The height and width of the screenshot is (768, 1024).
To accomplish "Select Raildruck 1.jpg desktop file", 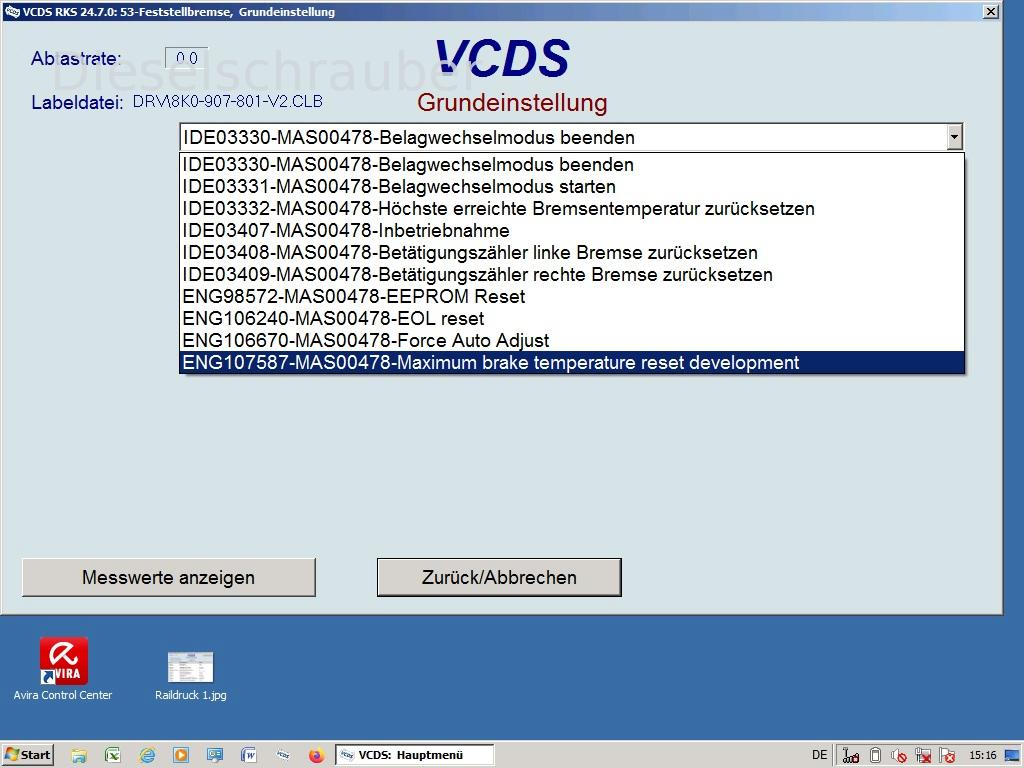I will [191, 676].
